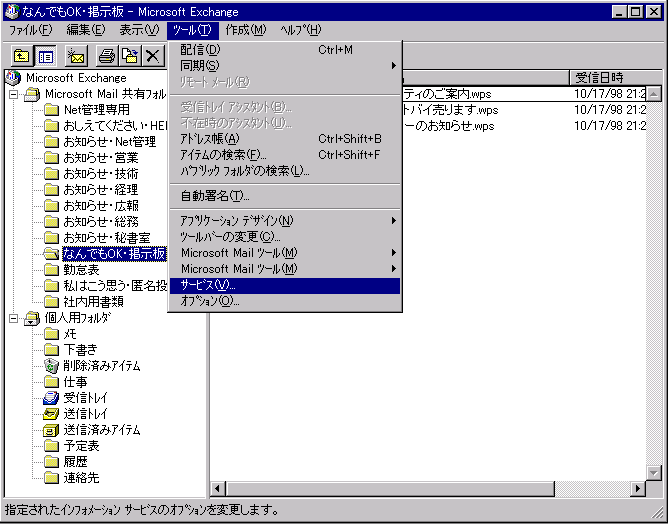Open the 作成(M) menu in menu bar

click(x=246, y=30)
